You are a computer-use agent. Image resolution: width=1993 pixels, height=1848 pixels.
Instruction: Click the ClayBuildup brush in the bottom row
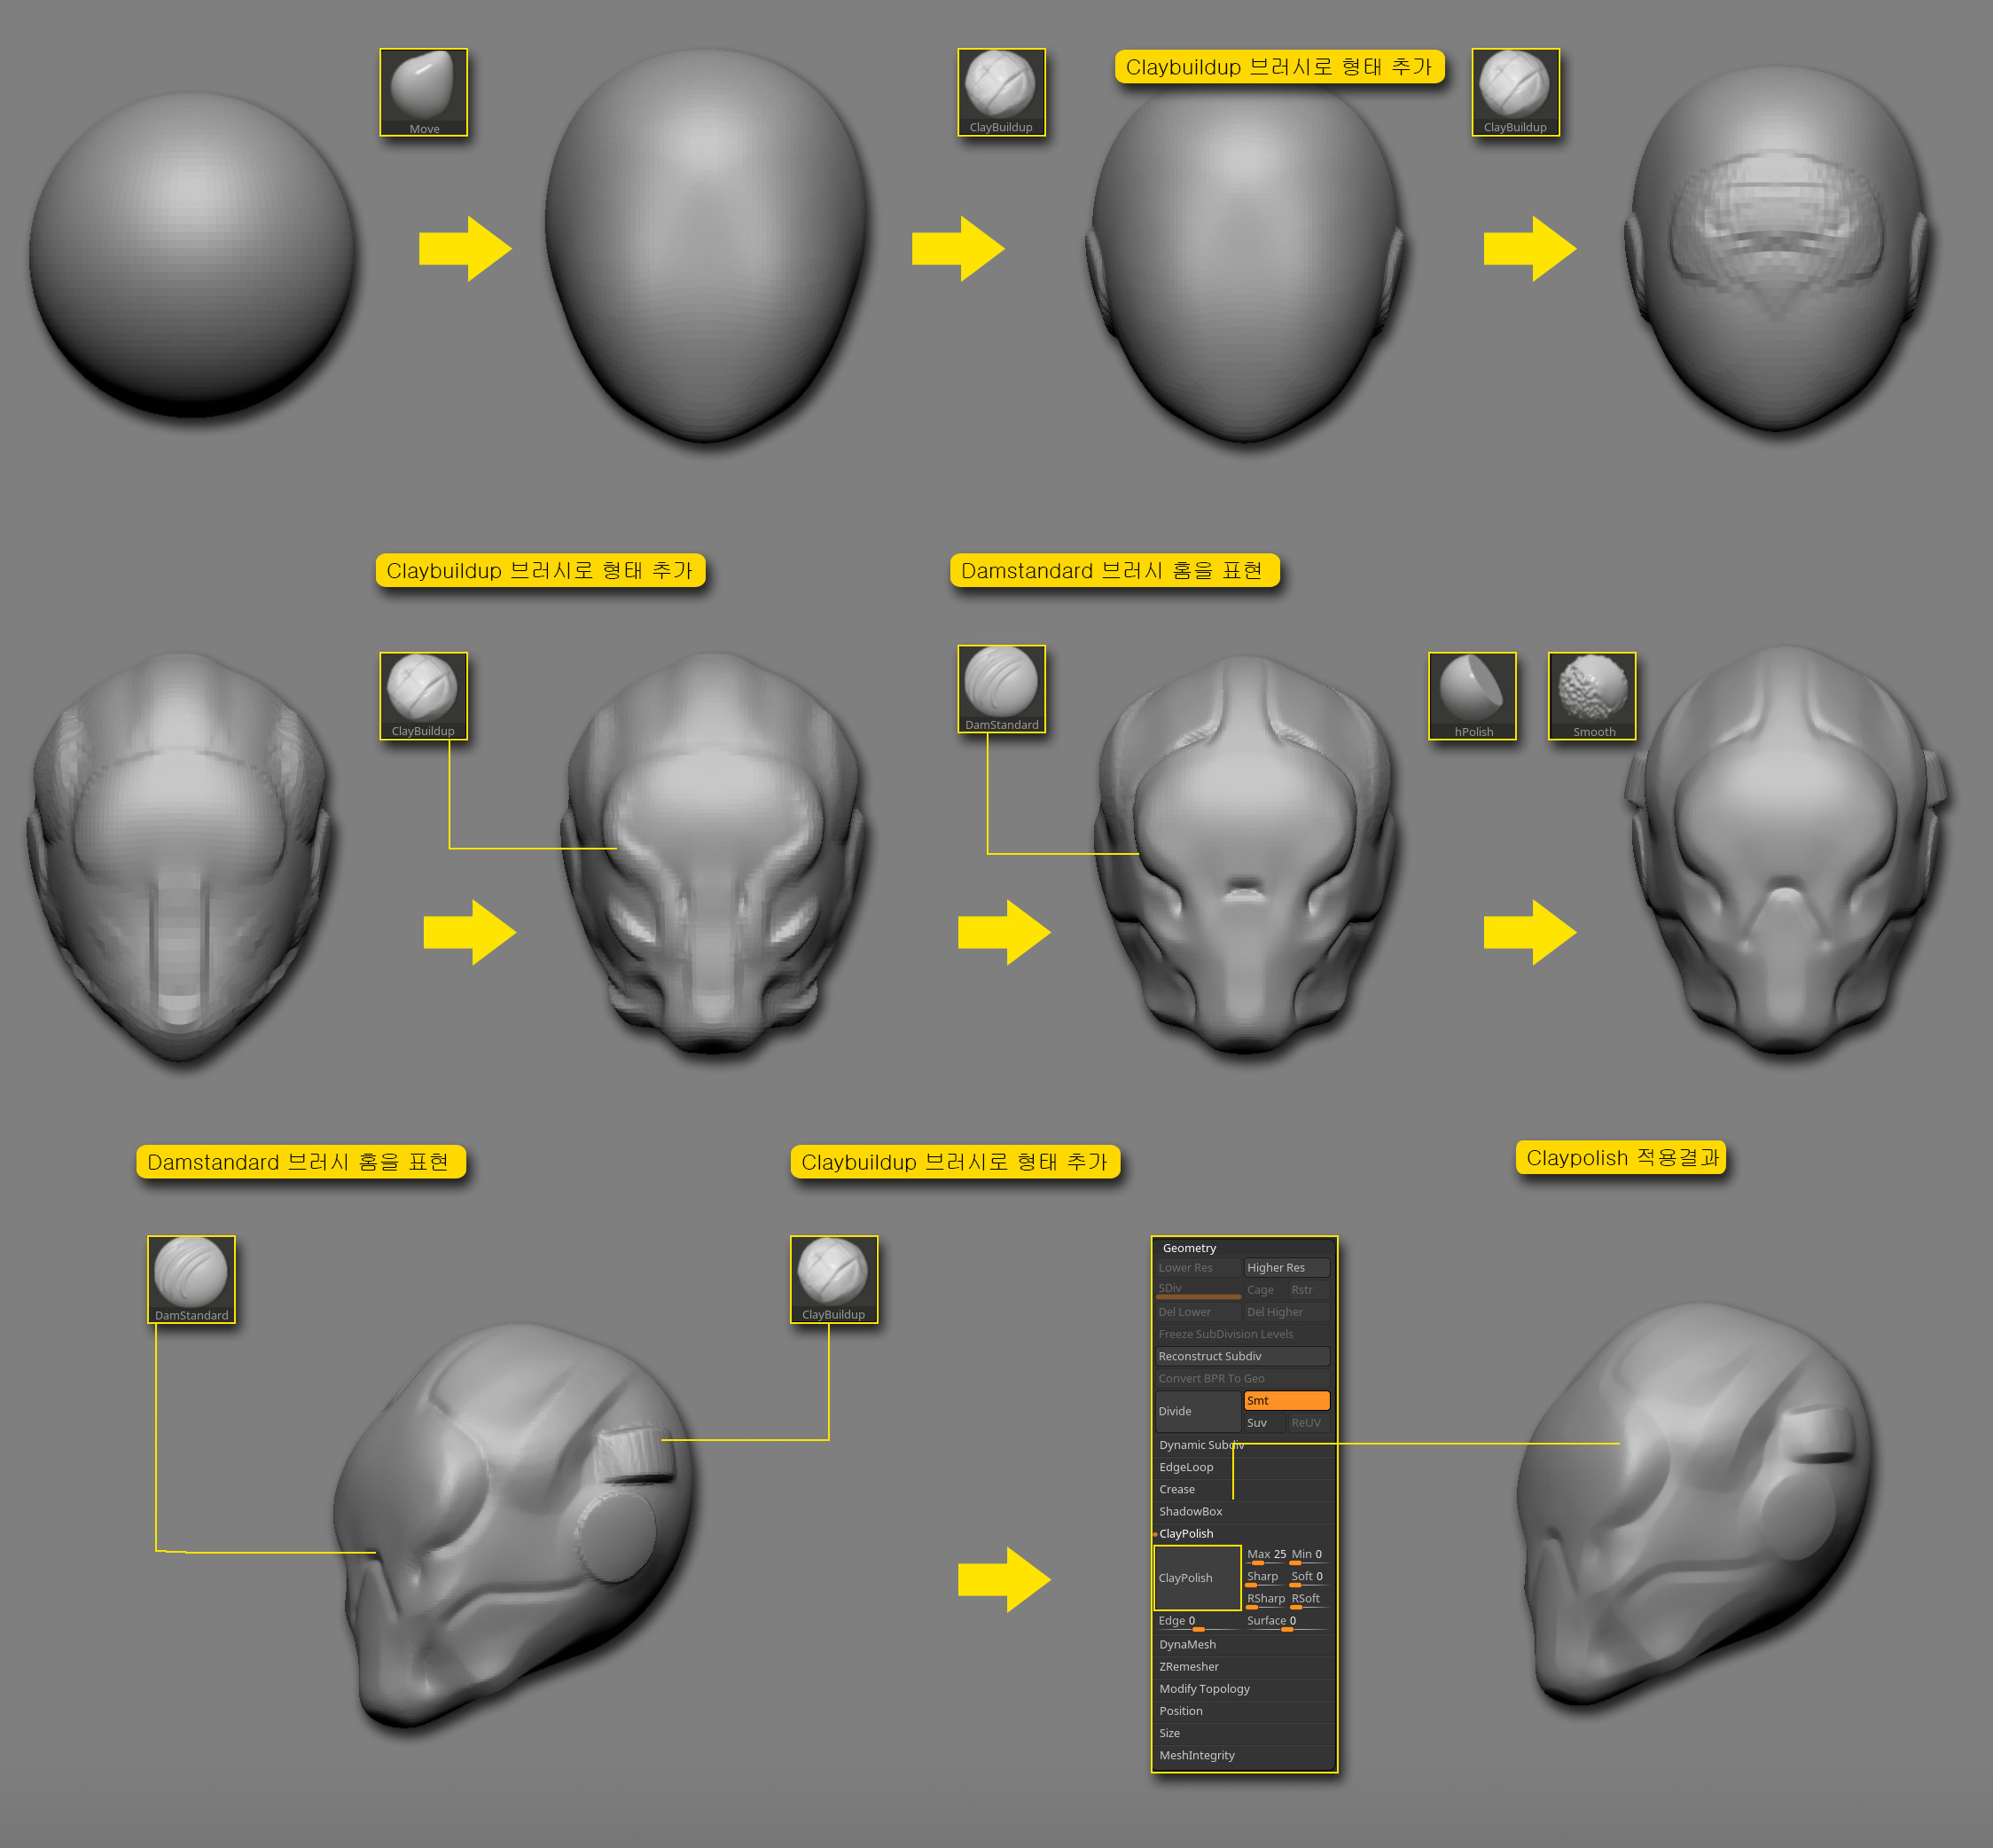click(x=834, y=1277)
